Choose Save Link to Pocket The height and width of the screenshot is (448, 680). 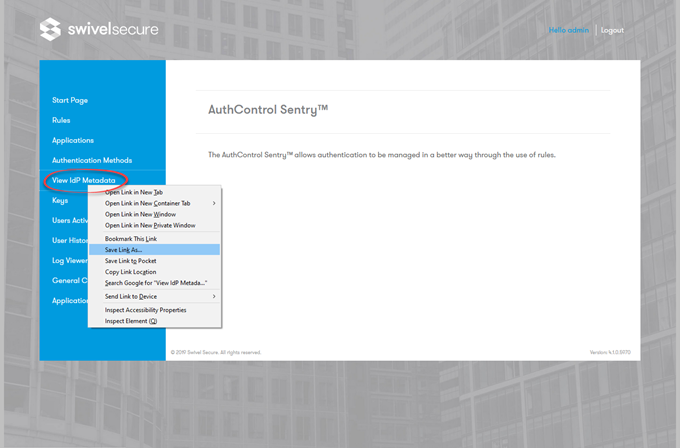pos(131,261)
